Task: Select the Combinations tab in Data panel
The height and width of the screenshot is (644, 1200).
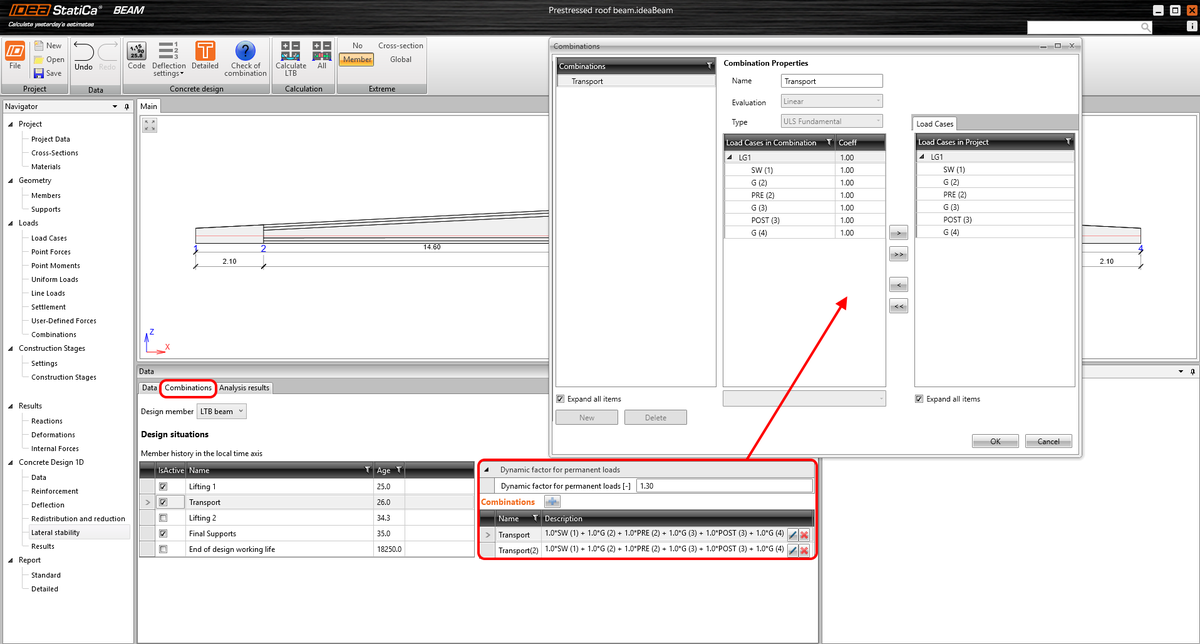Action: pos(188,387)
